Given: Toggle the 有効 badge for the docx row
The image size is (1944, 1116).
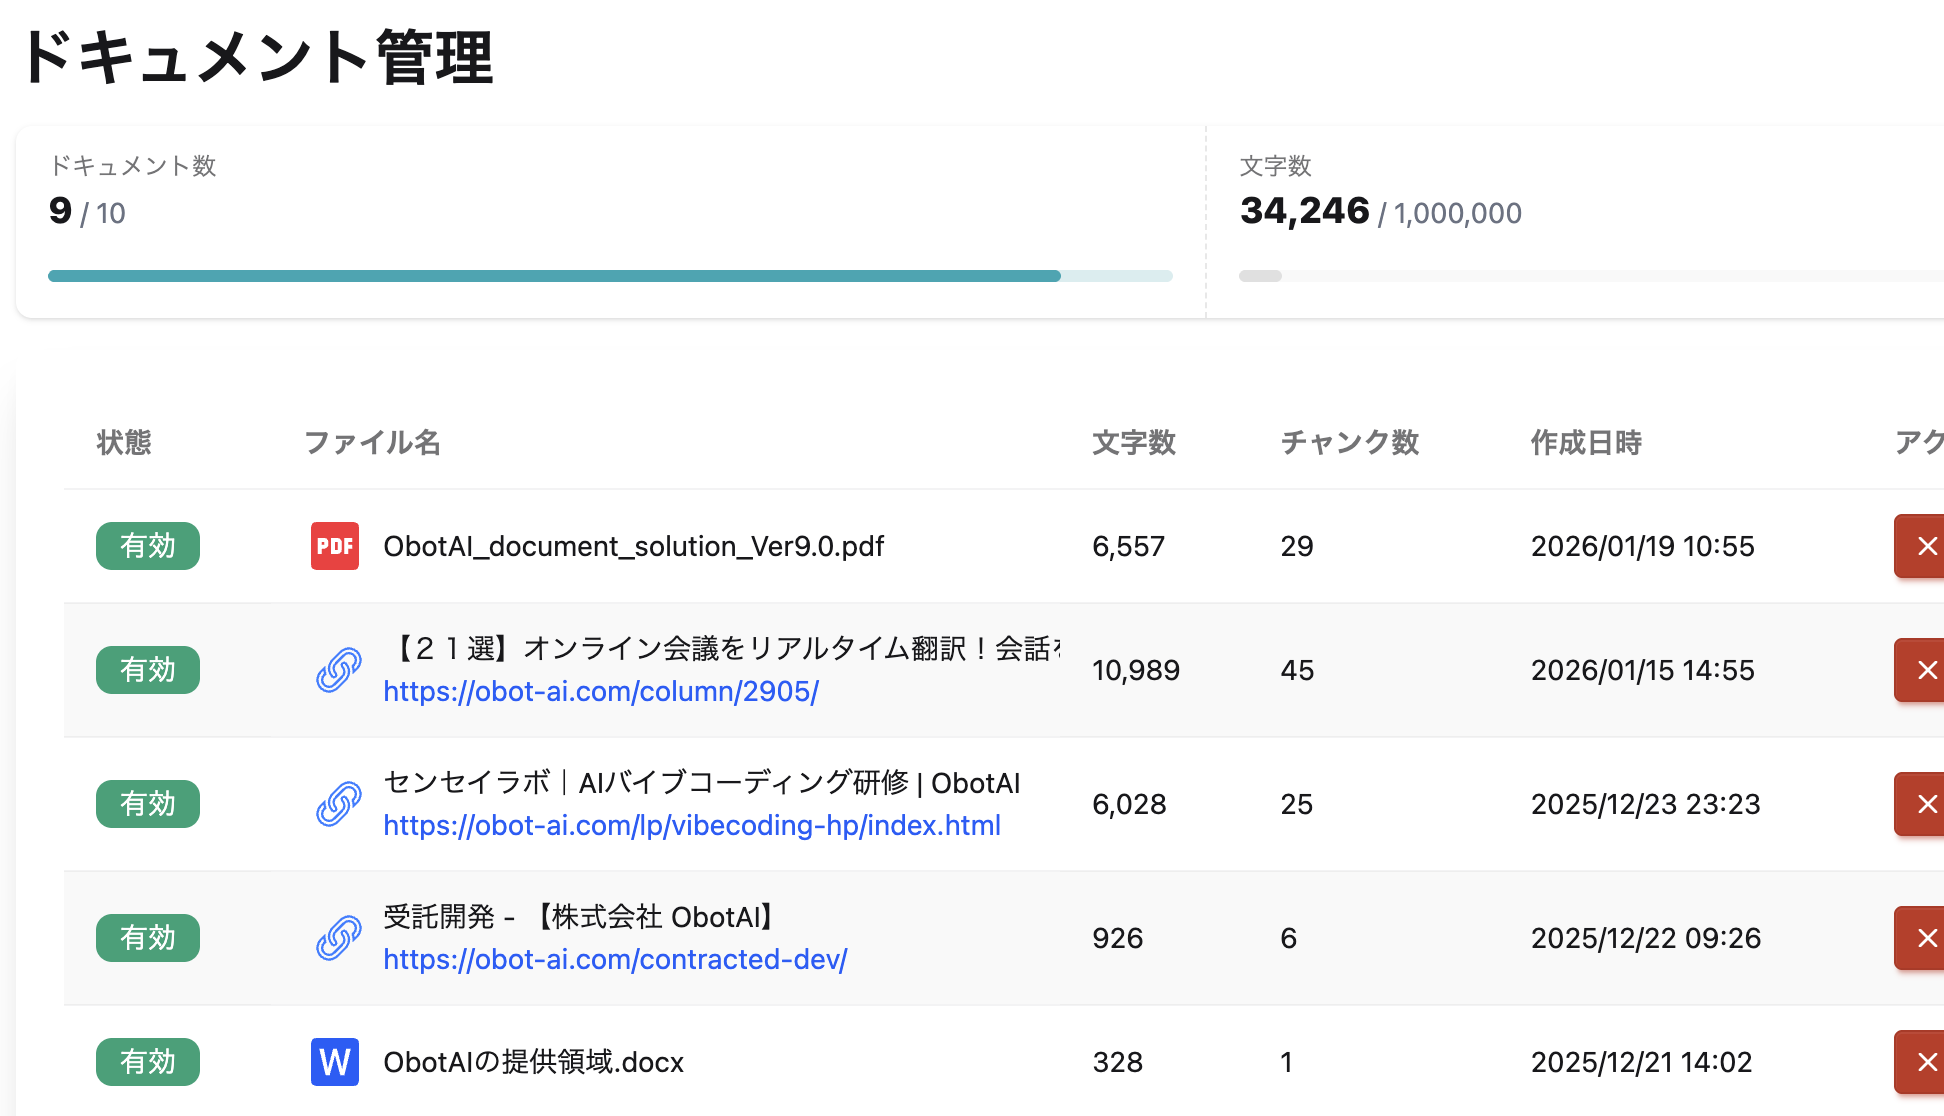Looking at the screenshot, I should 148,1062.
